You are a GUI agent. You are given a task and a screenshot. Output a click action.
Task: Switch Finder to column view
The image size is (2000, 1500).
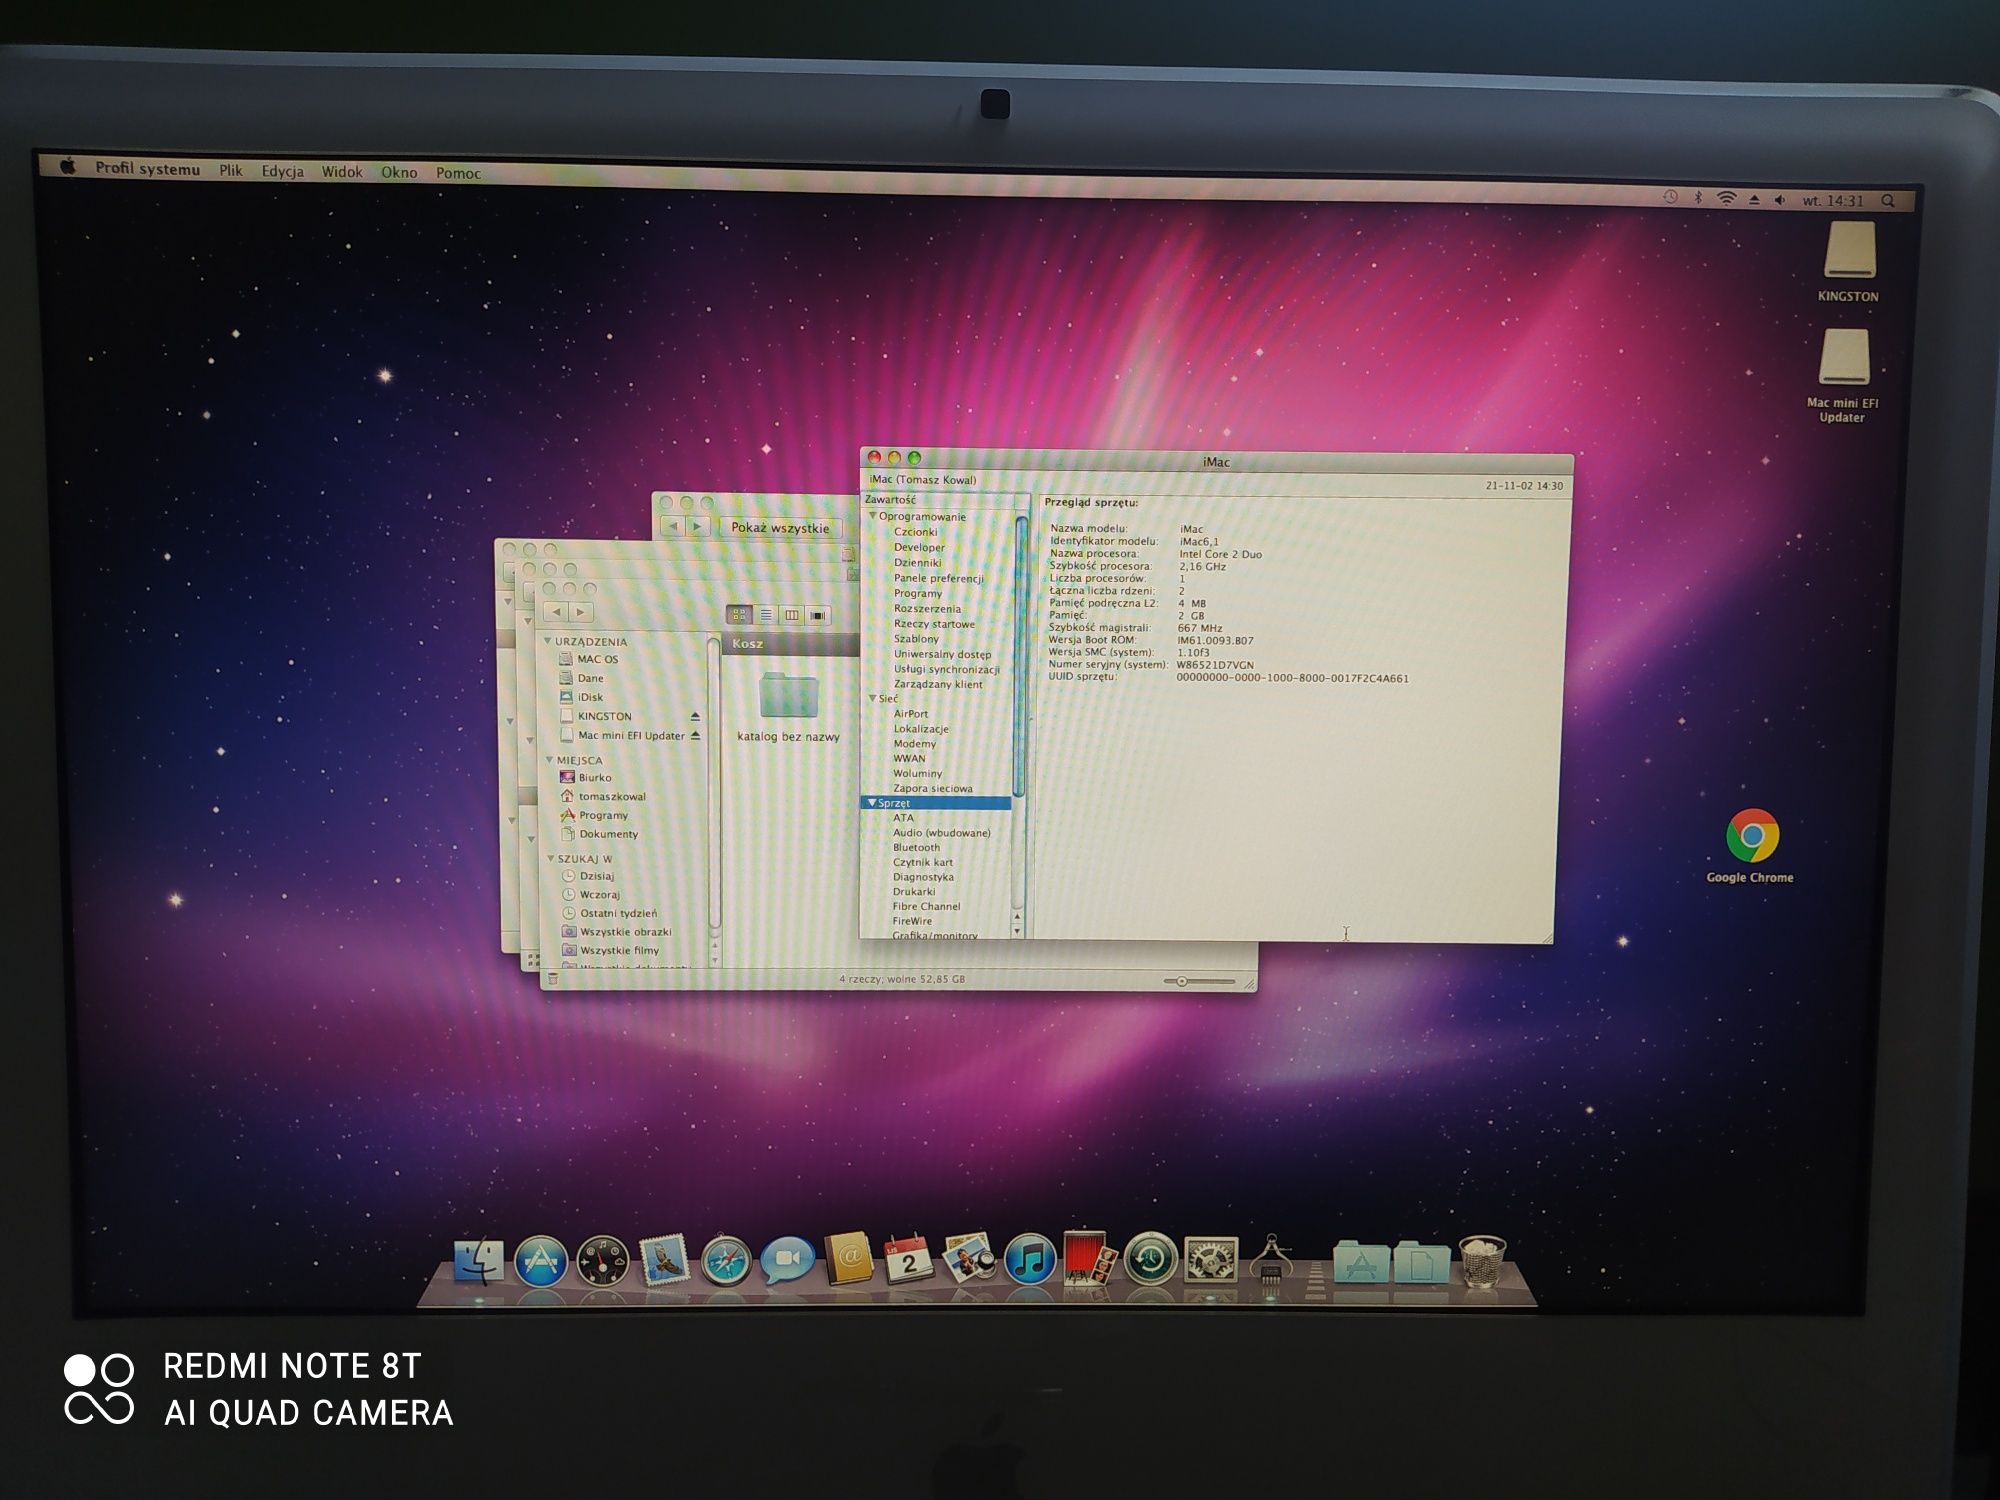(791, 615)
